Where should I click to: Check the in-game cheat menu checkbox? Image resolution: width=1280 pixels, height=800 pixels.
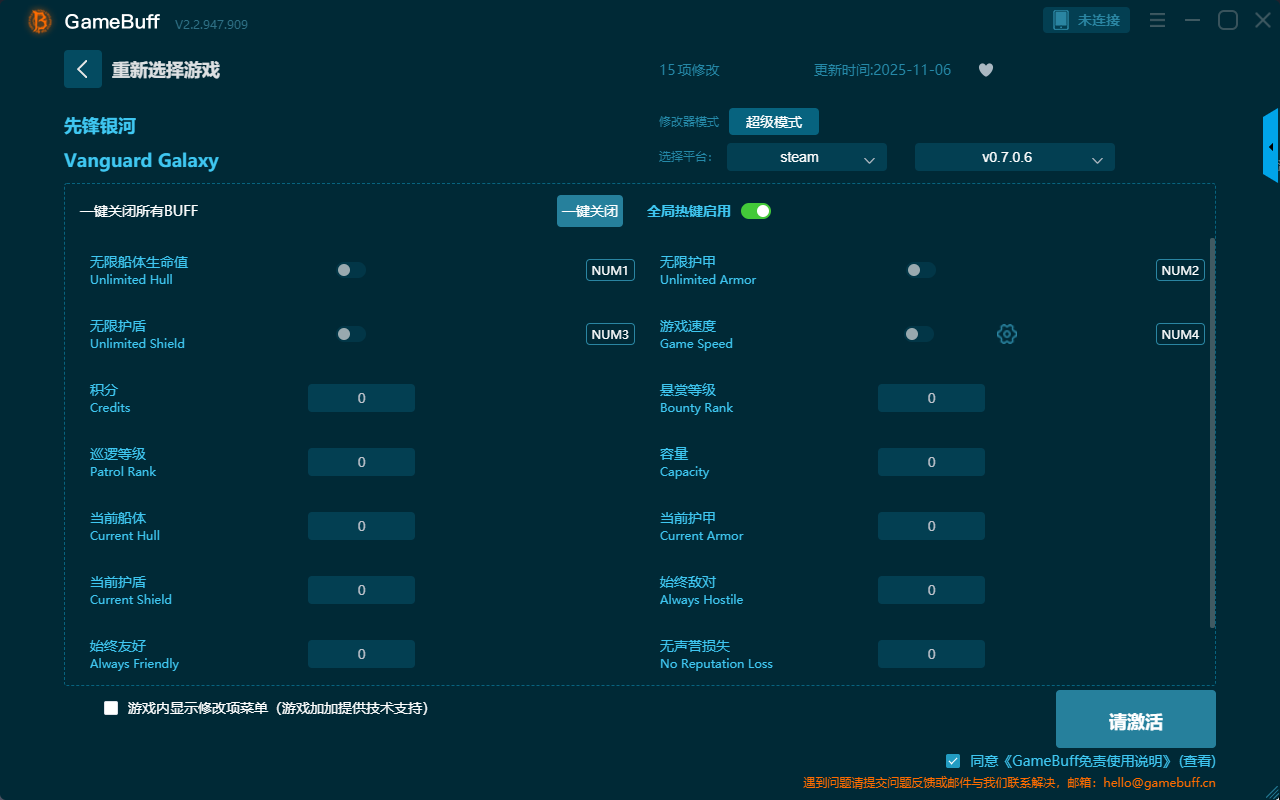(111, 708)
